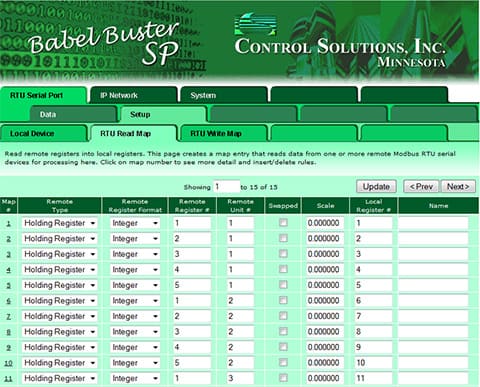The width and height of the screenshot is (480, 387).
Task: Open map number 3 link
Action: 9,254
